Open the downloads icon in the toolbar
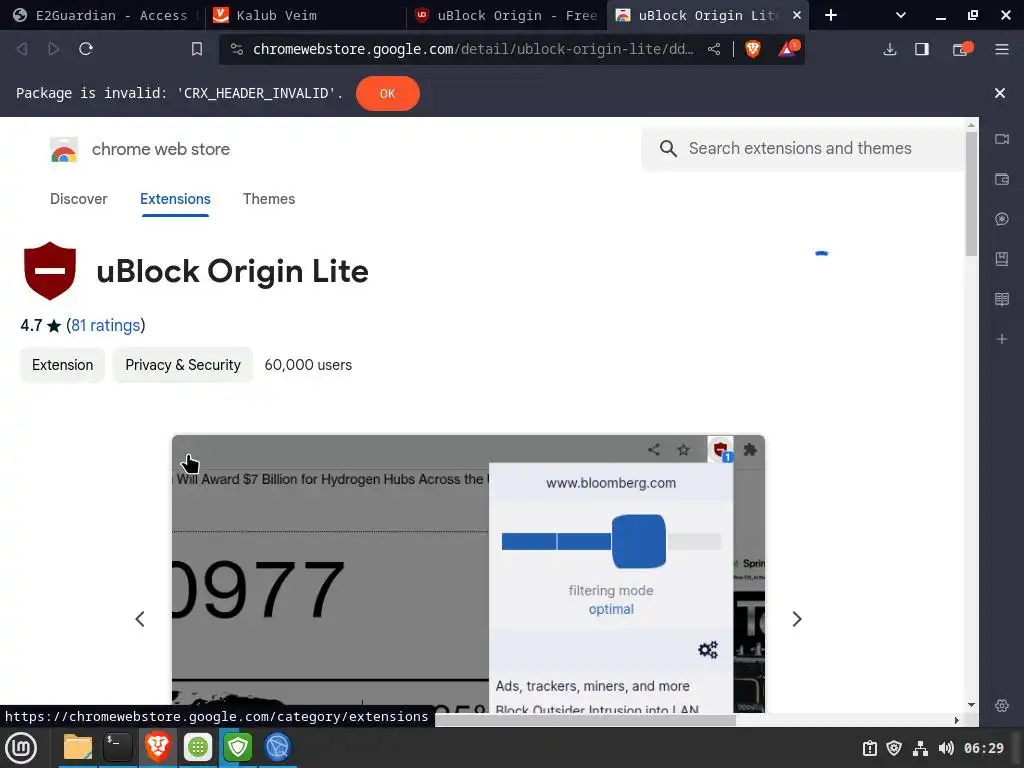Image resolution: width=1024 pixels, height=768 pixels. pyautogui.click(x=889, y=49)
